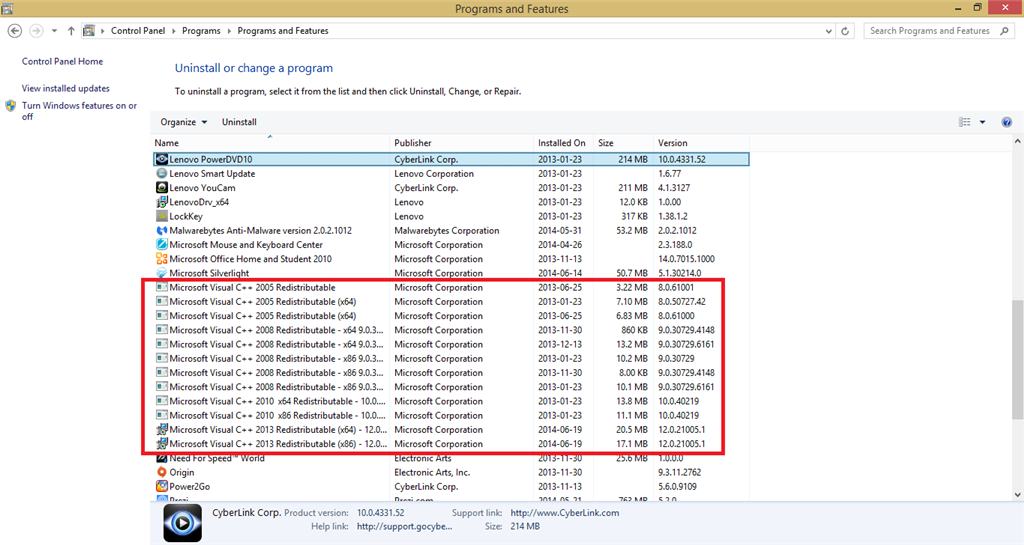The height and width of the screenshot is (545, 1024).
Task: Click the Lenovo YouCam icon
Action: pos(161,187)
